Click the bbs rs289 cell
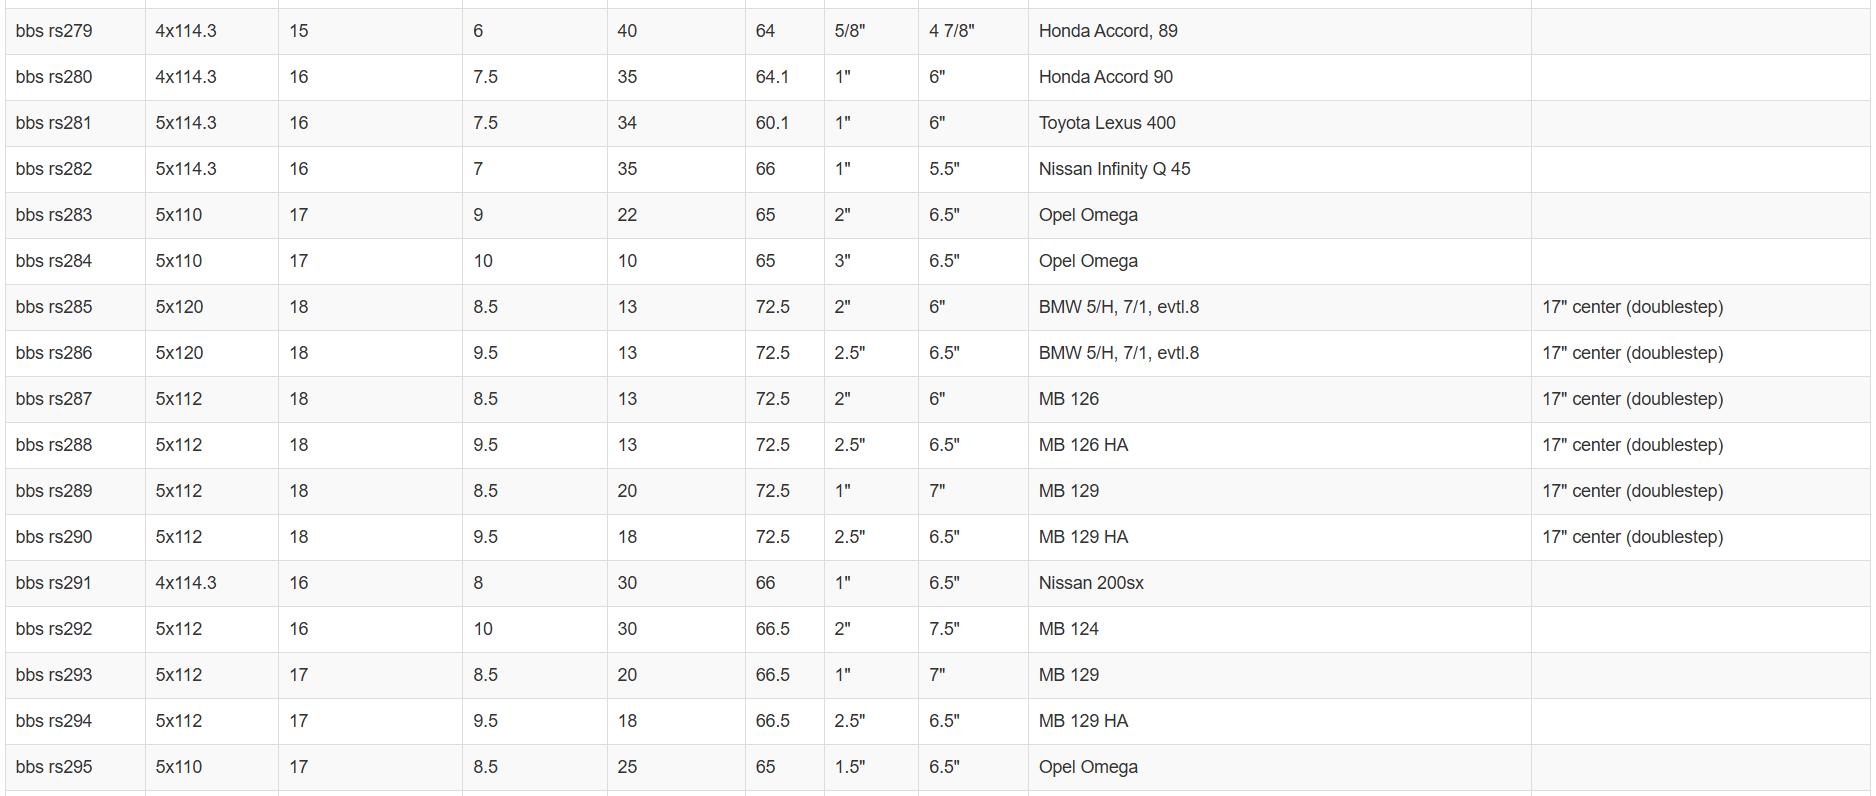Viewport: 1876px width, 796px height. (x=75, y=491)
